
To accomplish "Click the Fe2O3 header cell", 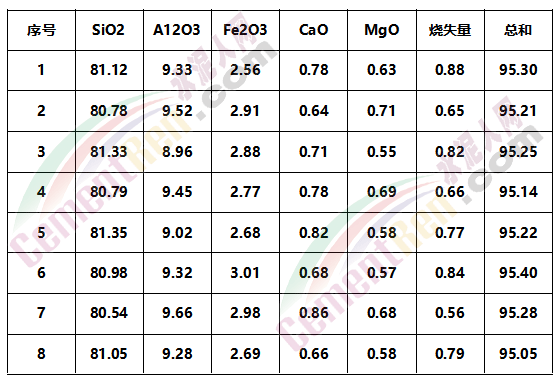I will (245, 30).
